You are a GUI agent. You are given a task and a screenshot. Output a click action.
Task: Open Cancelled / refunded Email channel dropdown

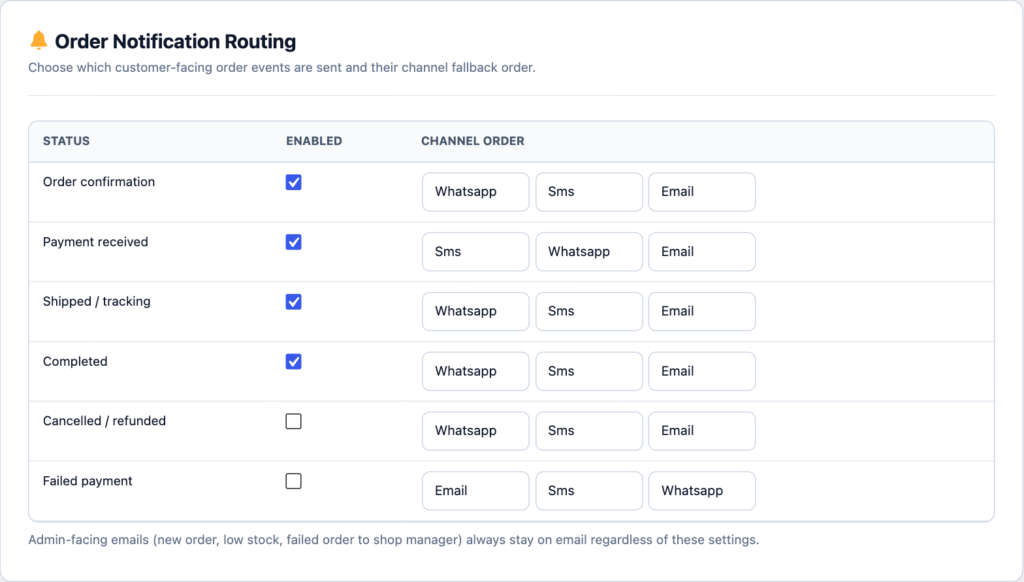(x=702, y=431)
